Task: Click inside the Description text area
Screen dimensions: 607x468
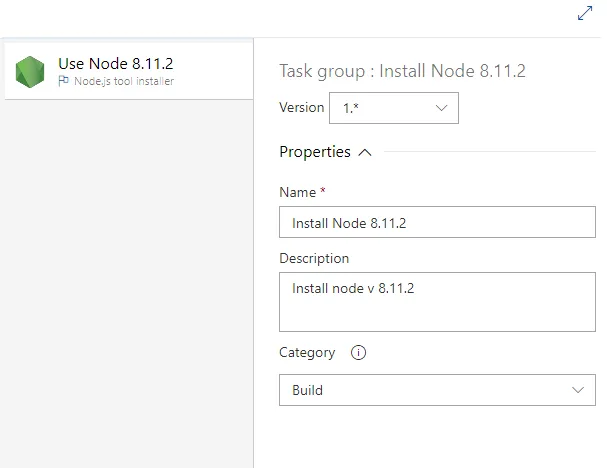Action: 437,301
